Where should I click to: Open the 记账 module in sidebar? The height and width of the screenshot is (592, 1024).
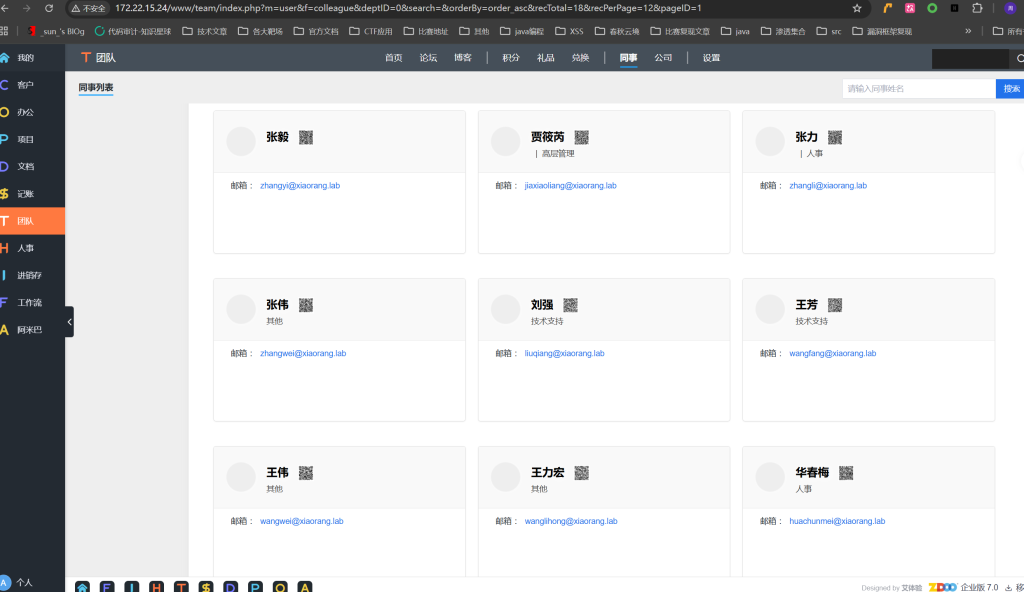25,194
